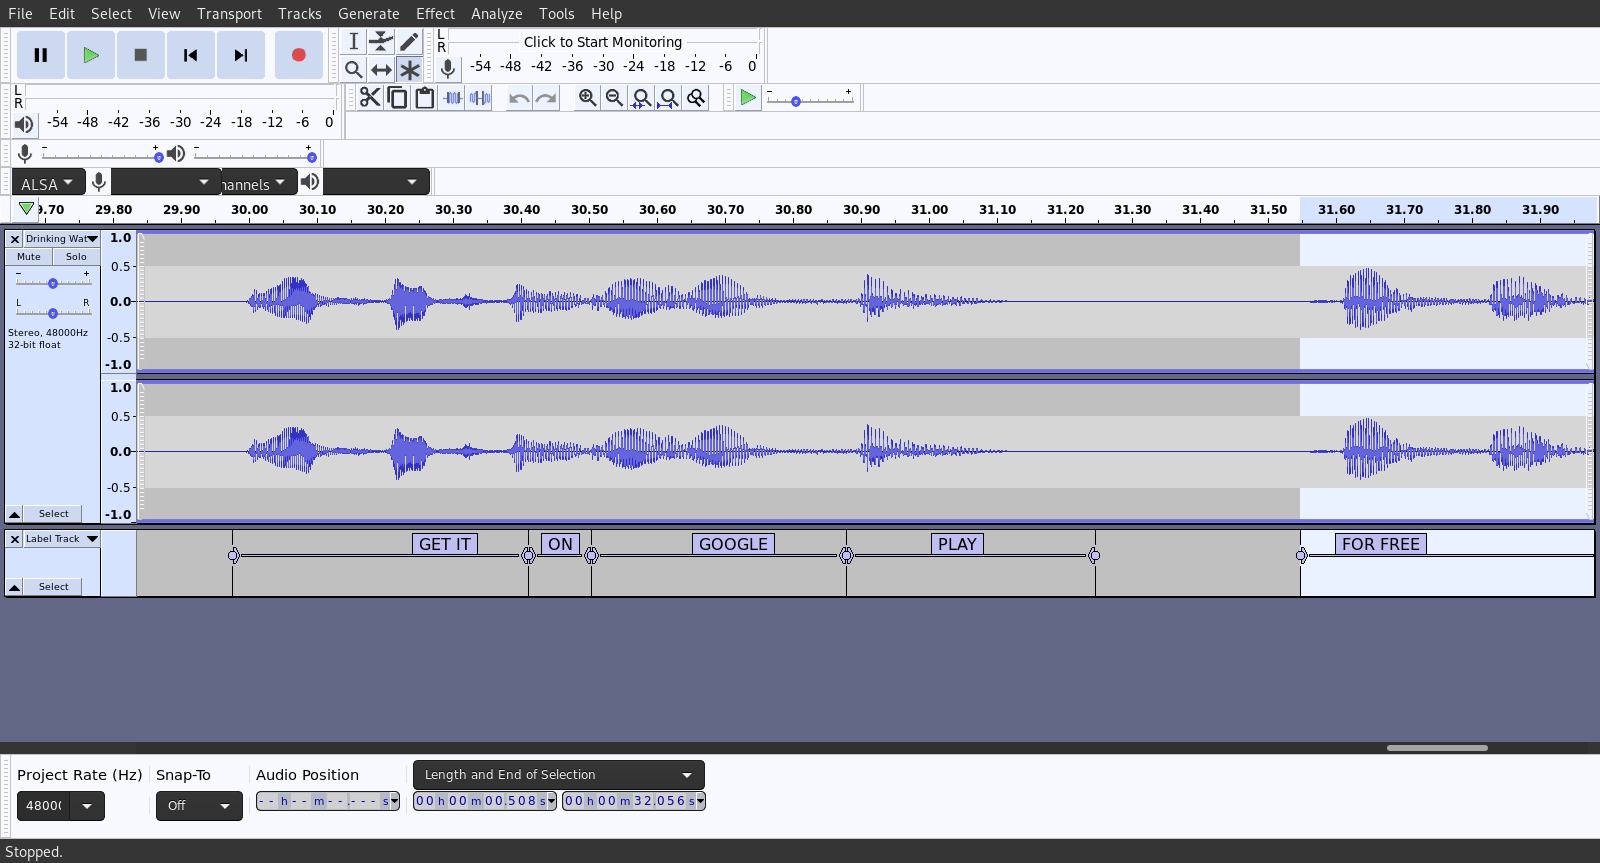Click Fit project to width icon
Viewport: 1600px width, 863px height.
(668, 97)
